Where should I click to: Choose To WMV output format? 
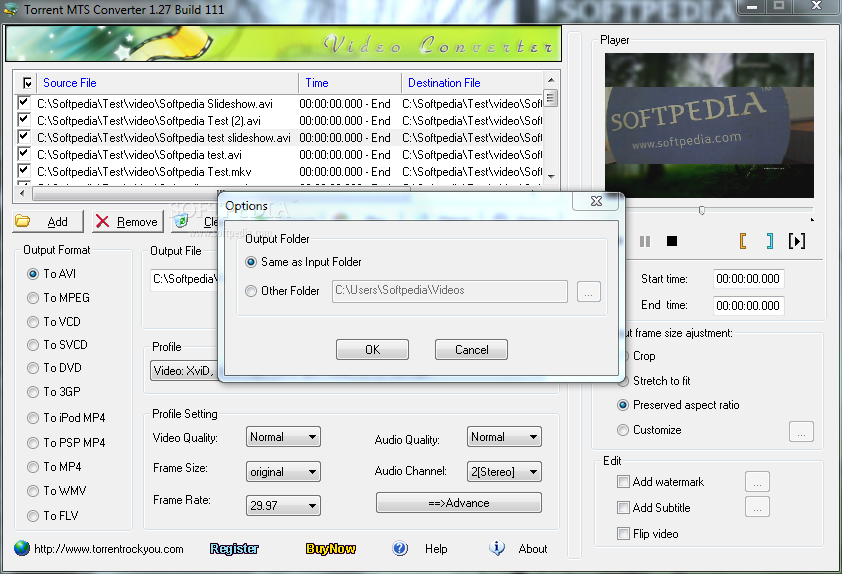[x=33, y=491]
